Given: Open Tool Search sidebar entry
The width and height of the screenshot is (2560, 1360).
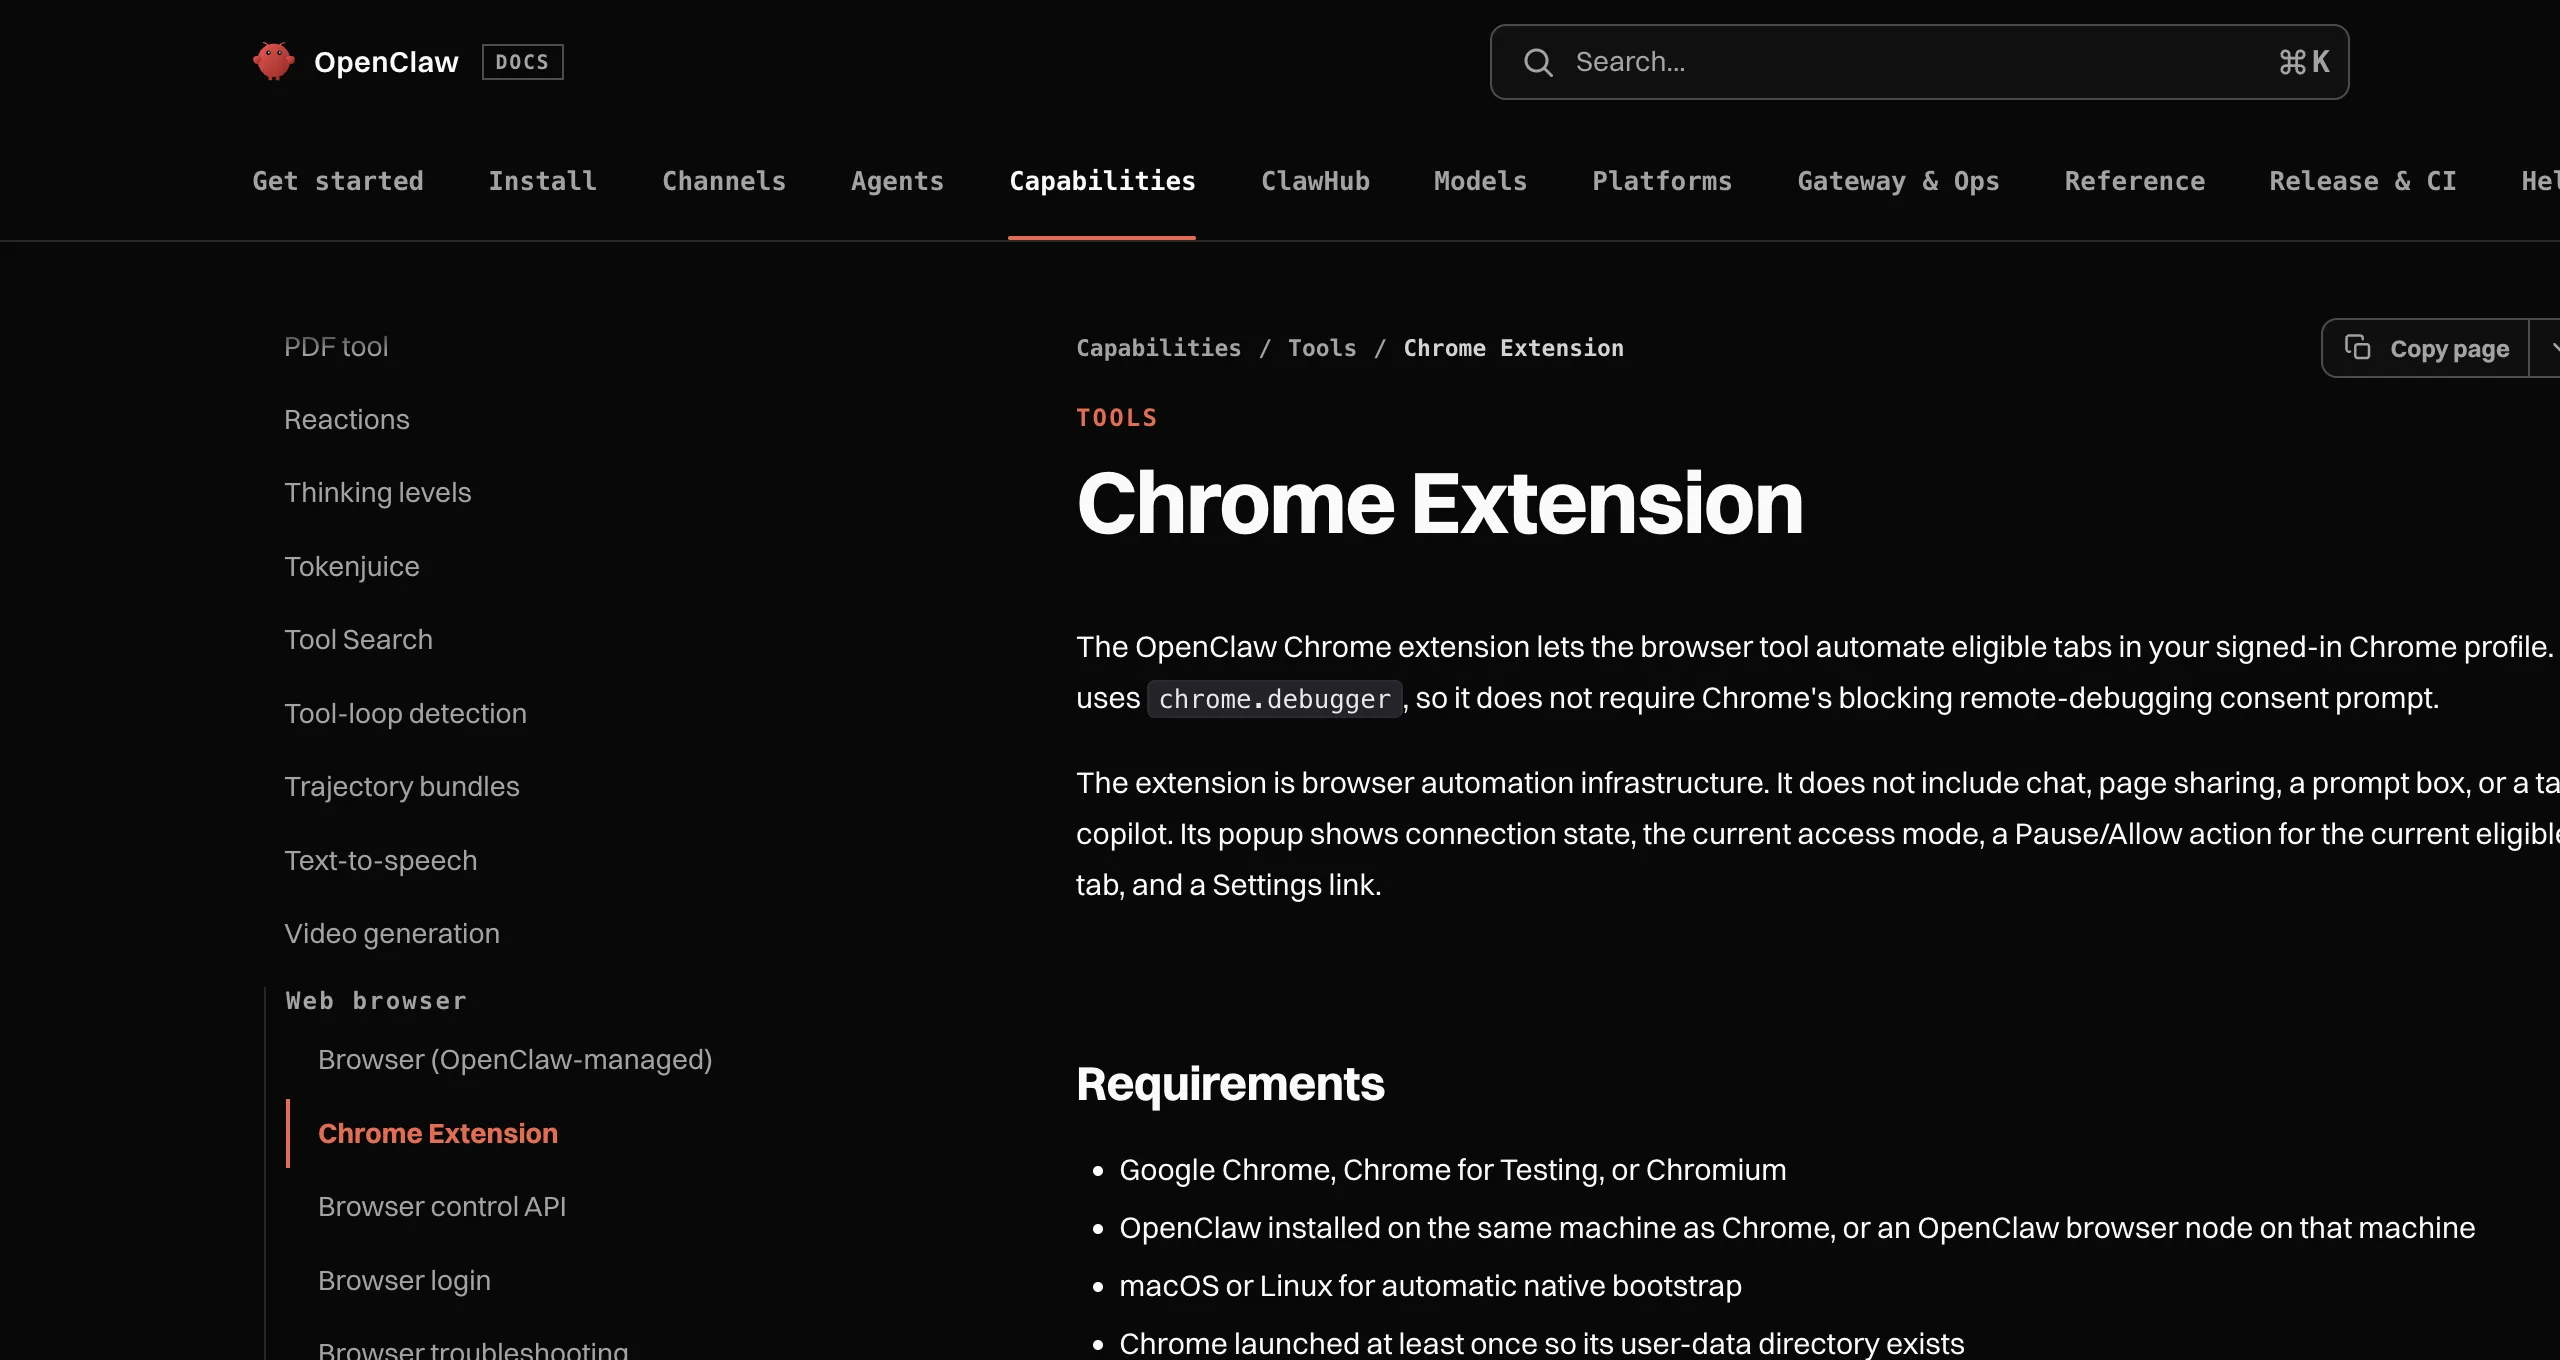Looking at the screenshot, I should [359, 640].
